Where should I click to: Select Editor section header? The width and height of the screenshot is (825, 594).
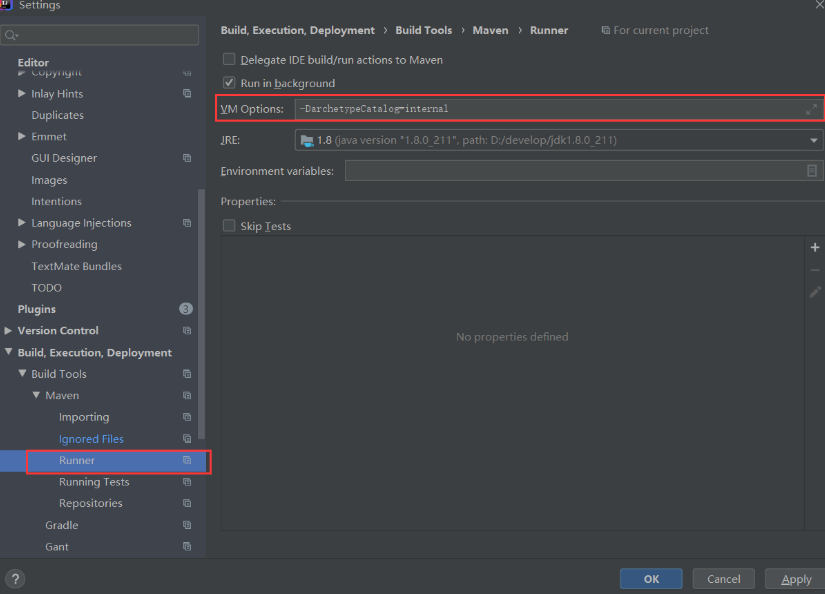tap(33, 63)
